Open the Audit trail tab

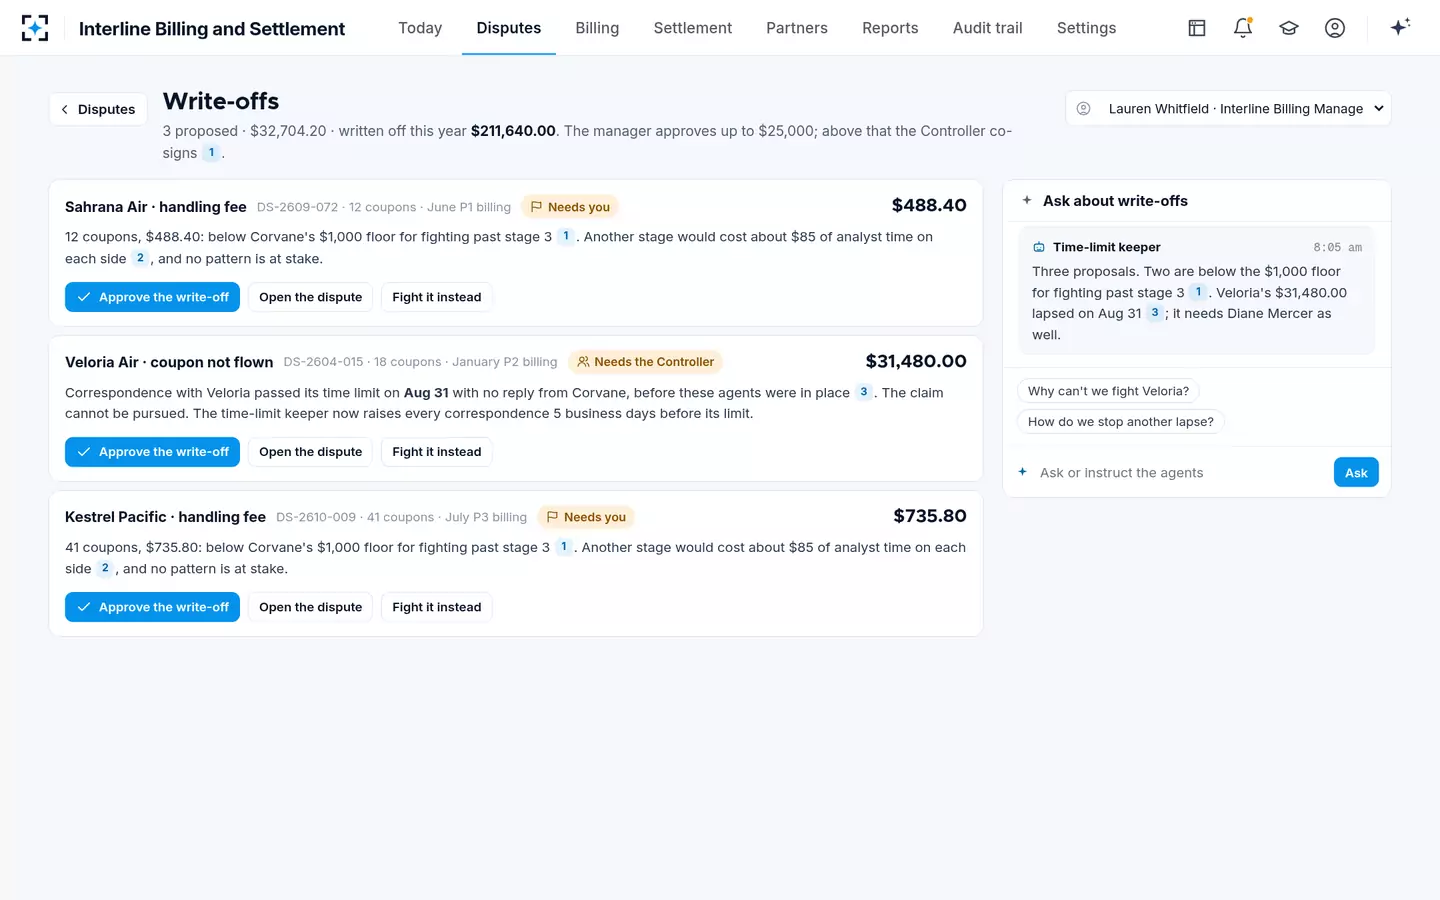coord(988,28)
